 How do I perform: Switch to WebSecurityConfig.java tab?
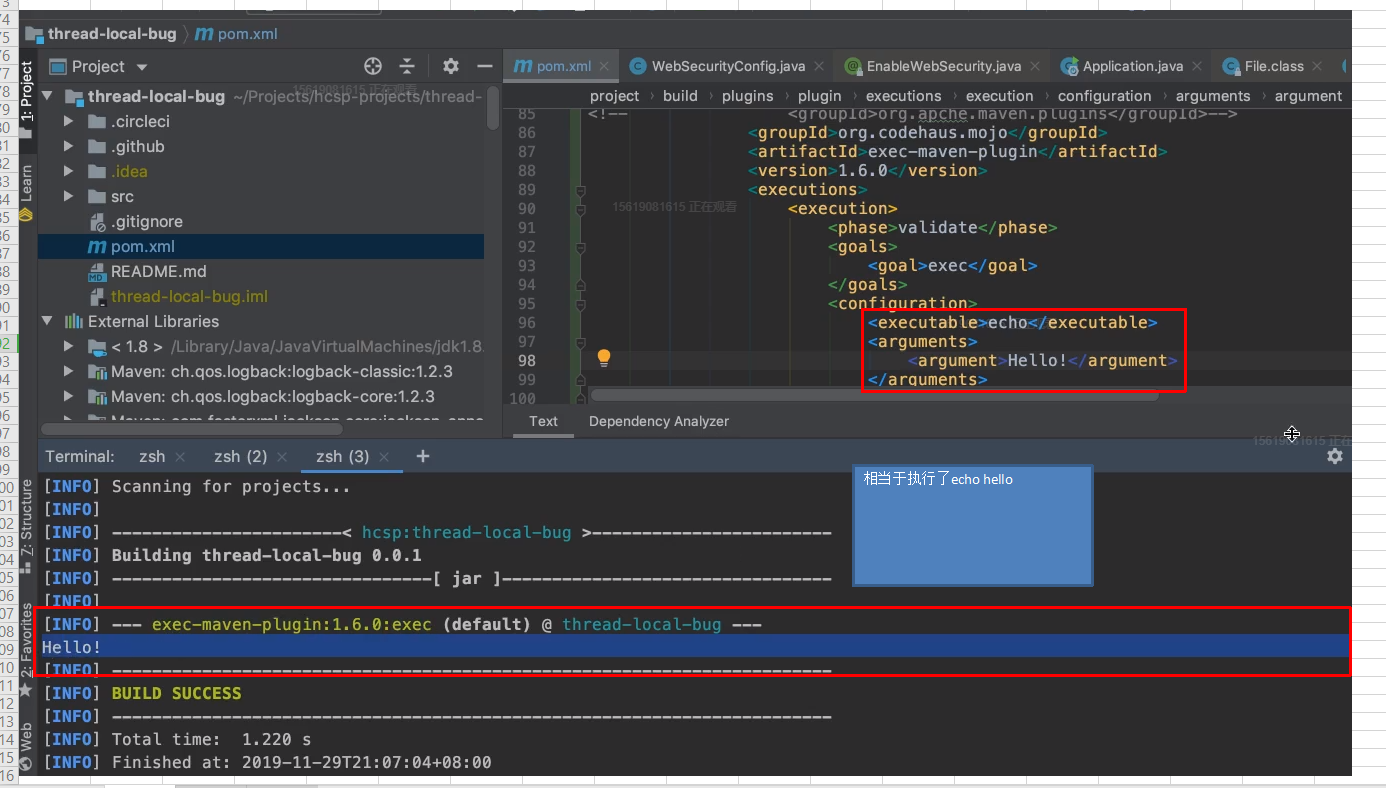pos(728,66)
